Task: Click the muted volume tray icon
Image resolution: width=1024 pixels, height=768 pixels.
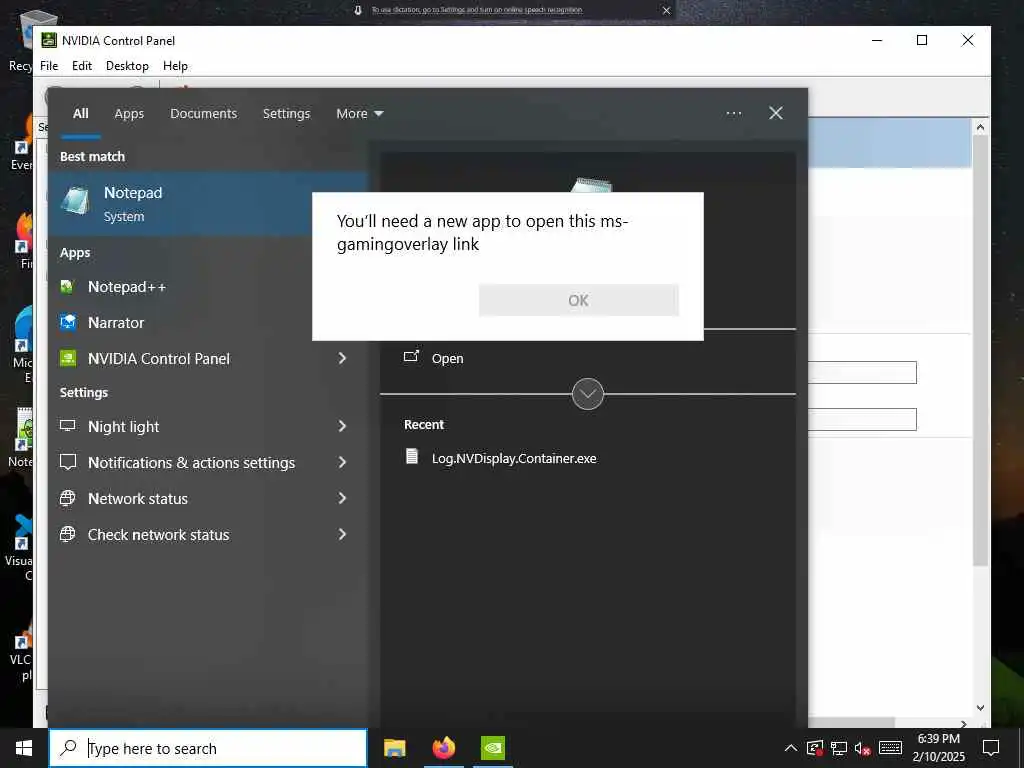Action: (863, 748)
